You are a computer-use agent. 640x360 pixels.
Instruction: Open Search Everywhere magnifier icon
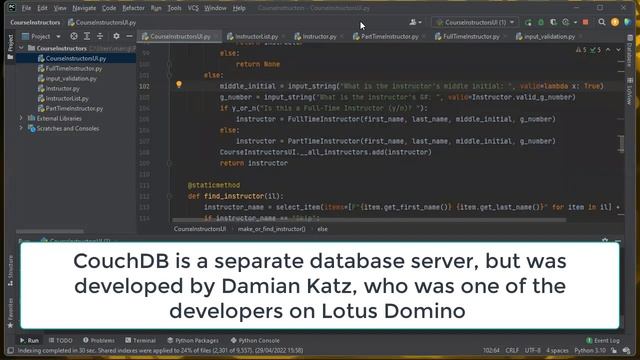pyautogui.click(x=602, y=22)
